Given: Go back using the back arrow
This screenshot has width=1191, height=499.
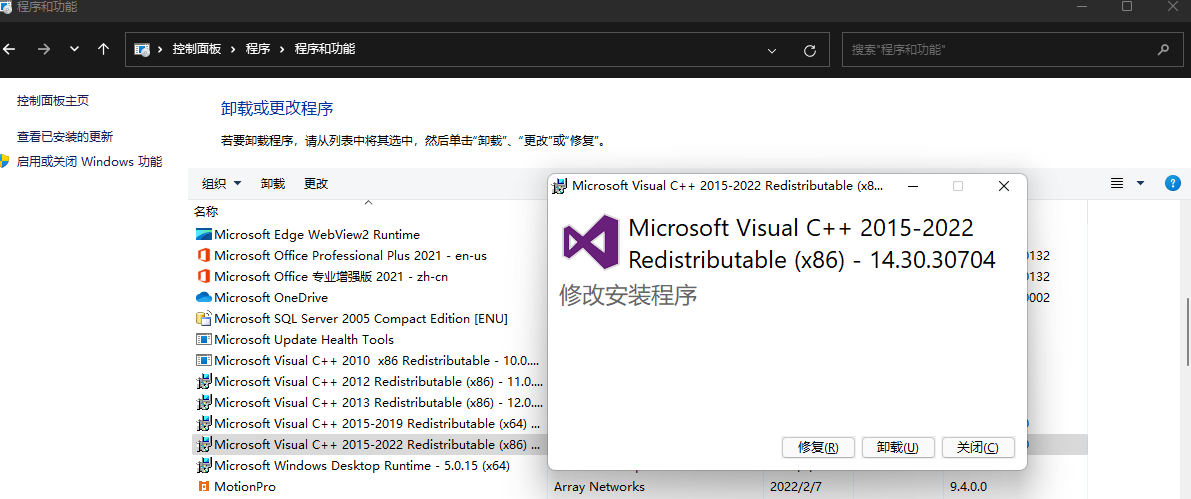Looking at the screenshot, I should (8, 49).
